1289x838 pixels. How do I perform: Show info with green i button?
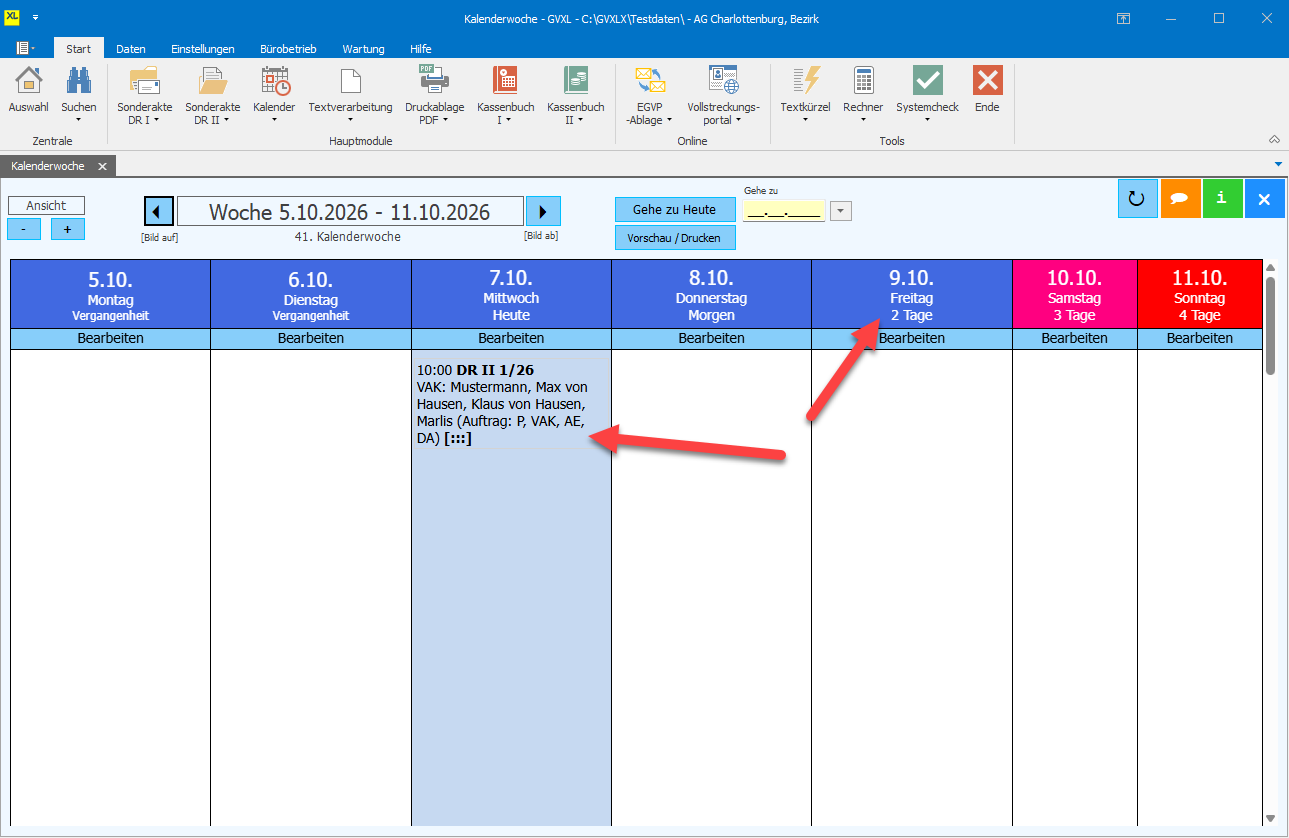coord(1222,198)
